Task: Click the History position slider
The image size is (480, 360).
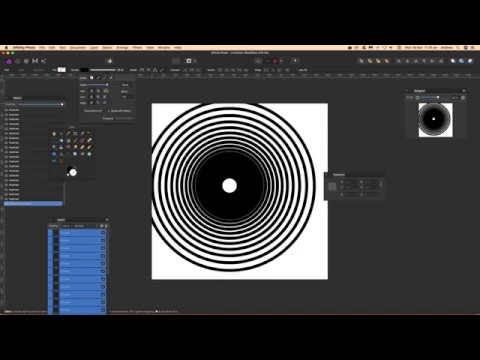Action: (x=40, y=104)
